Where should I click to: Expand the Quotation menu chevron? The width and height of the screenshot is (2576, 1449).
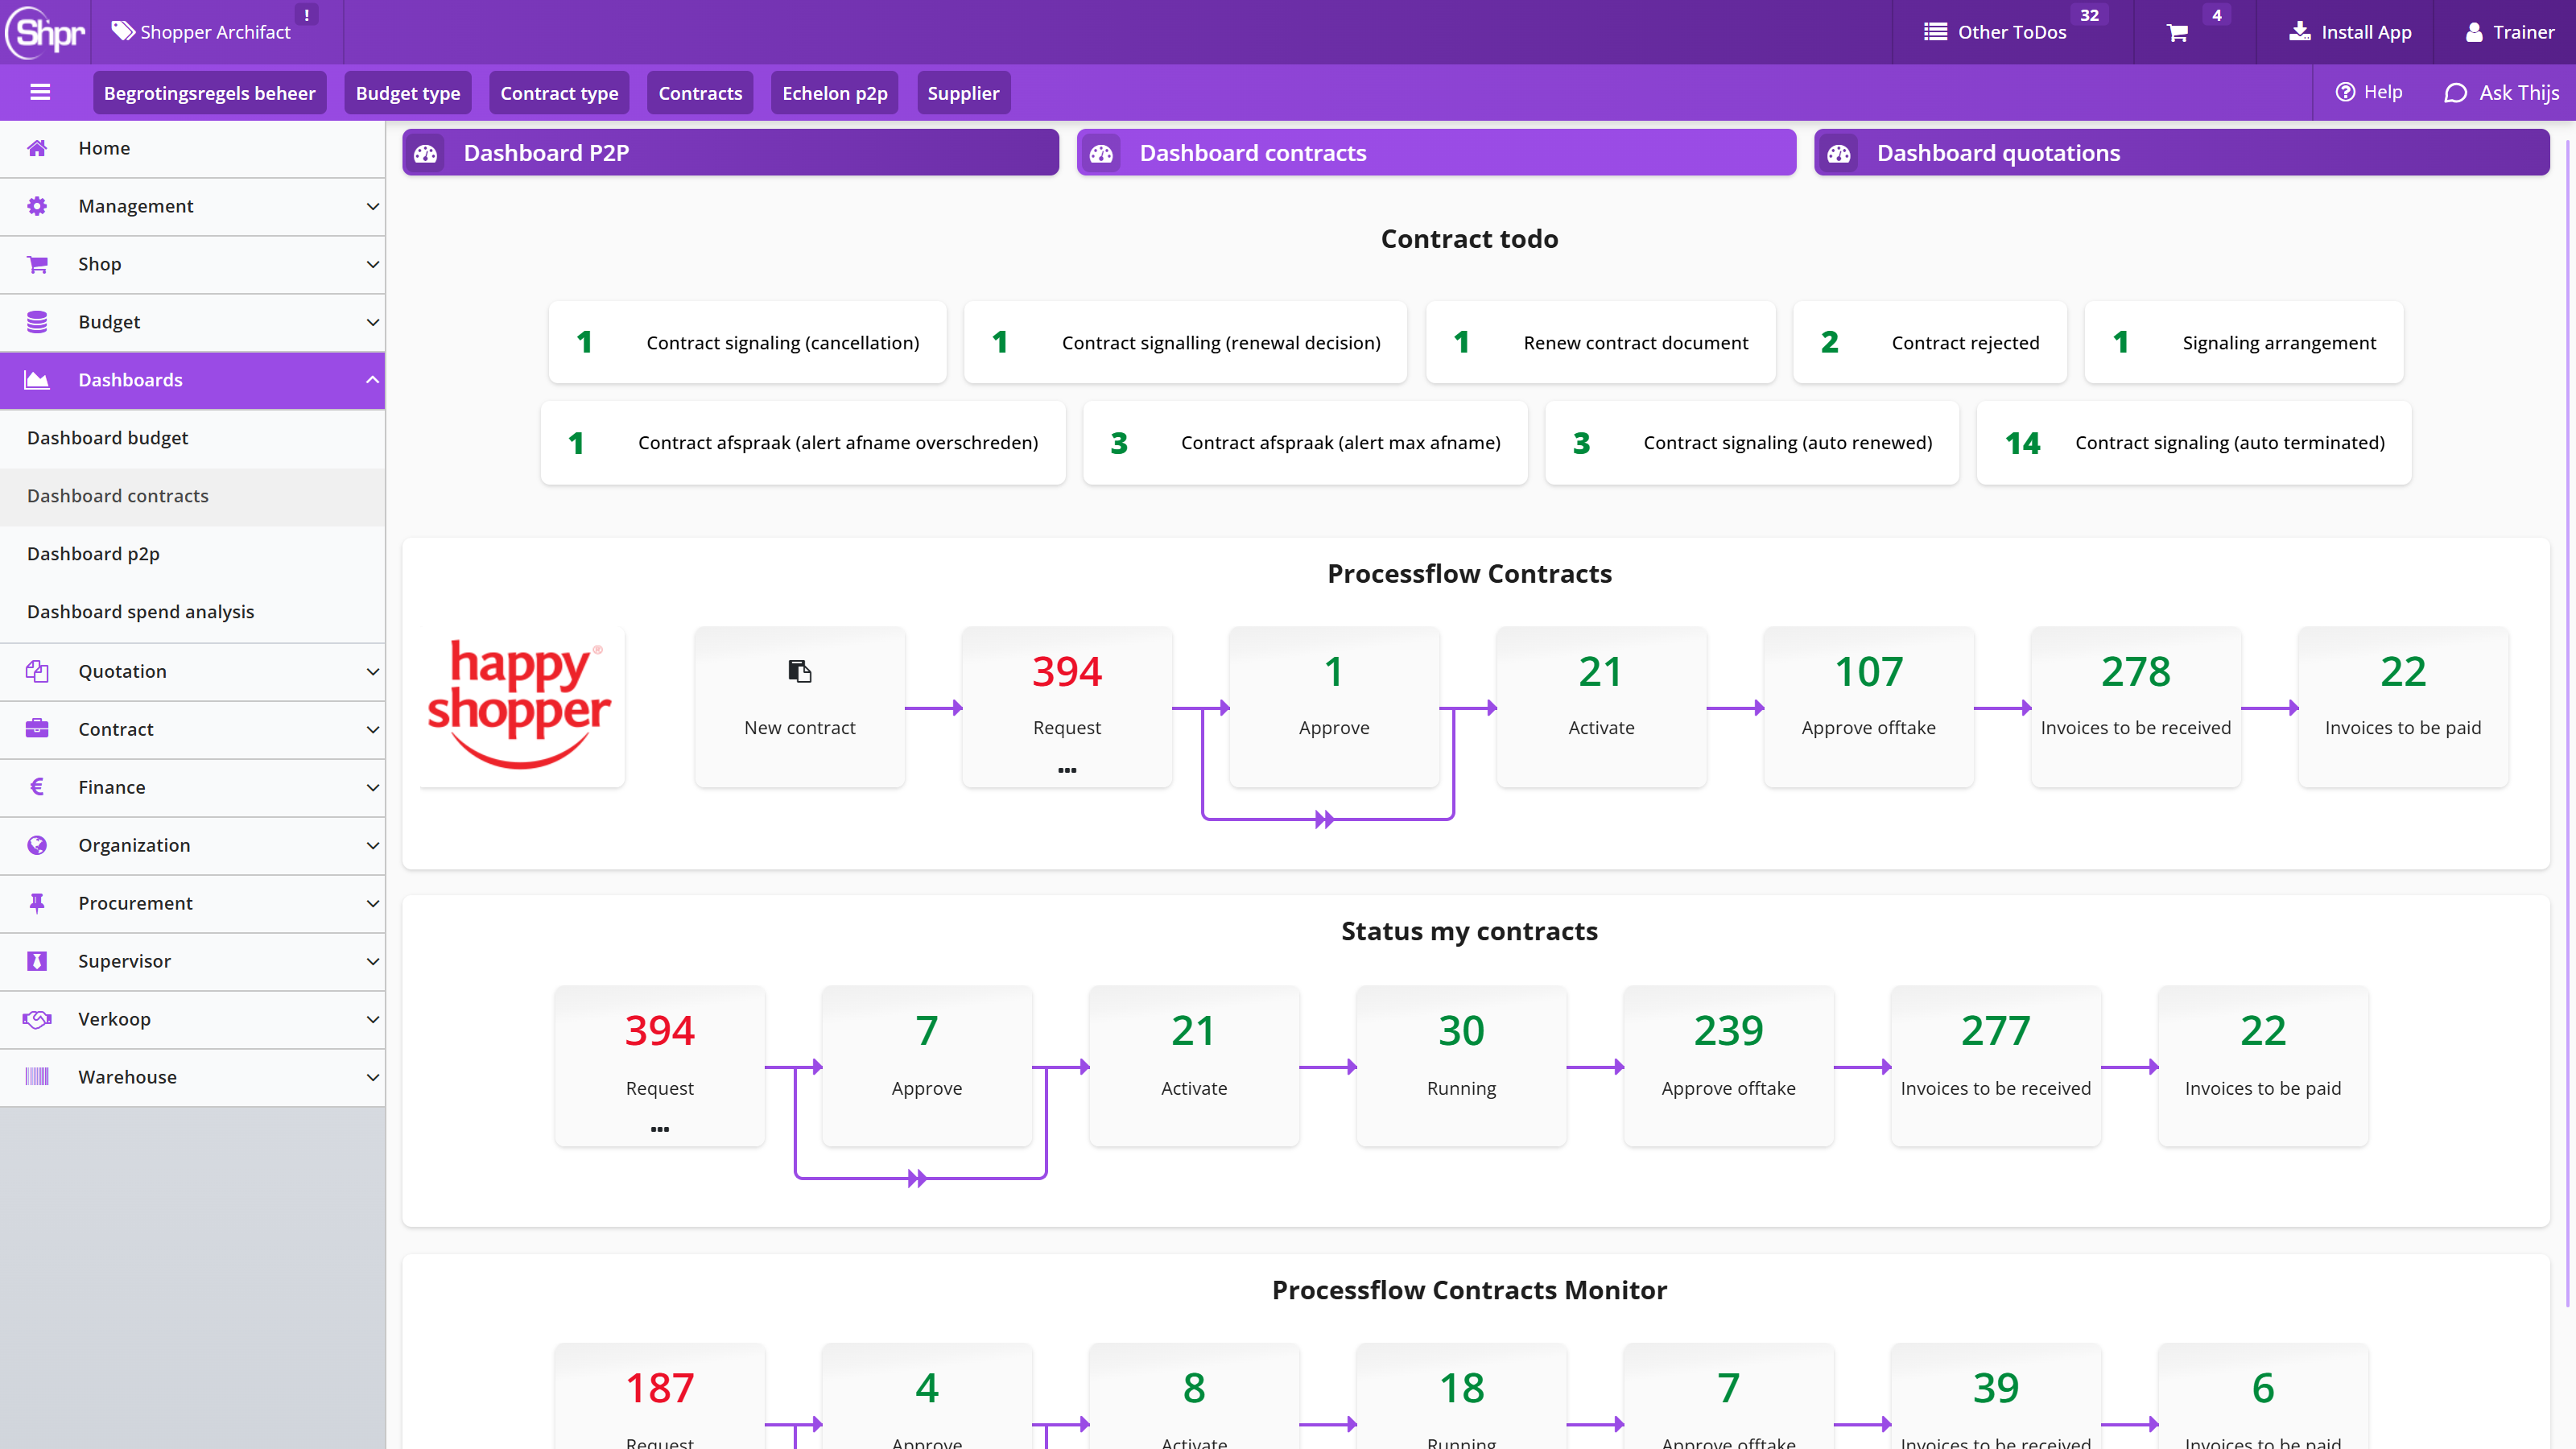[373, 671]
